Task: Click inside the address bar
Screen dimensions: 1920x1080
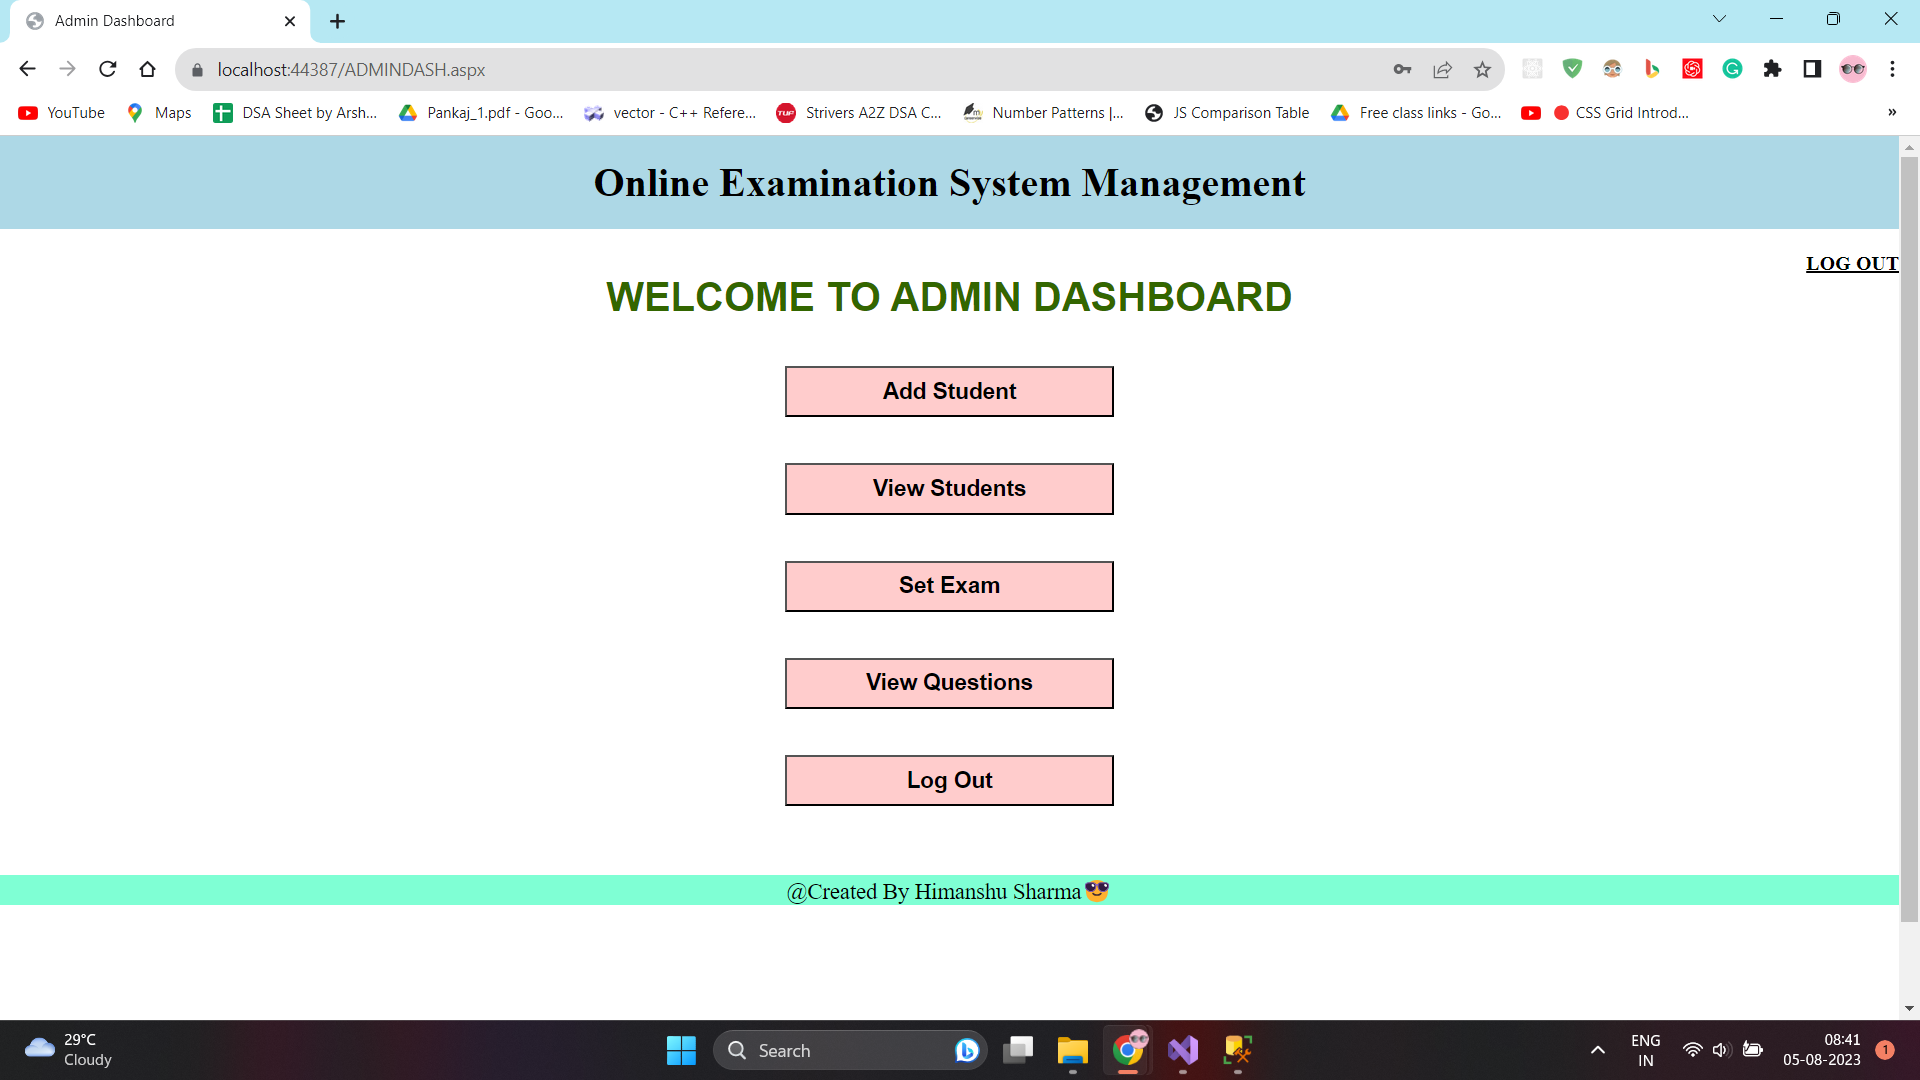Action: click(x=700, y=70)
